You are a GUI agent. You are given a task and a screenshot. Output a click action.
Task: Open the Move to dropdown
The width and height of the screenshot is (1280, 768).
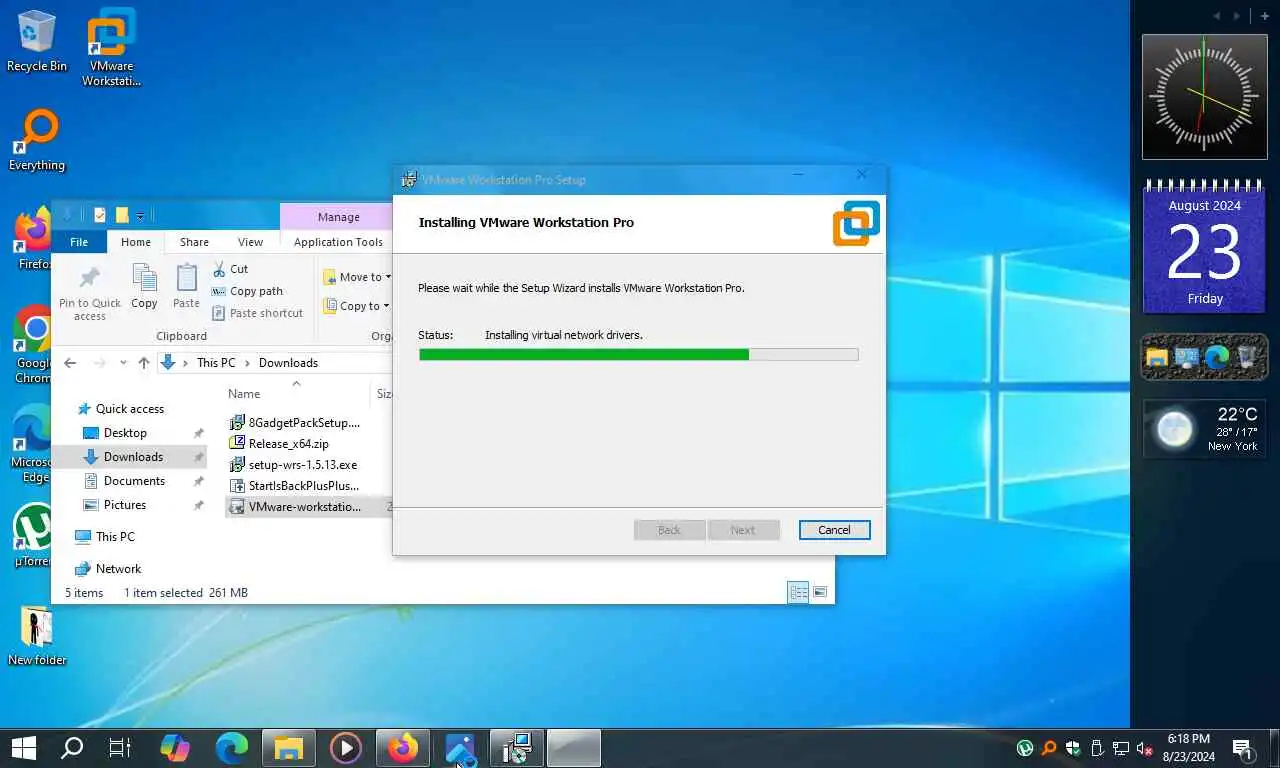tap(357, 277)
